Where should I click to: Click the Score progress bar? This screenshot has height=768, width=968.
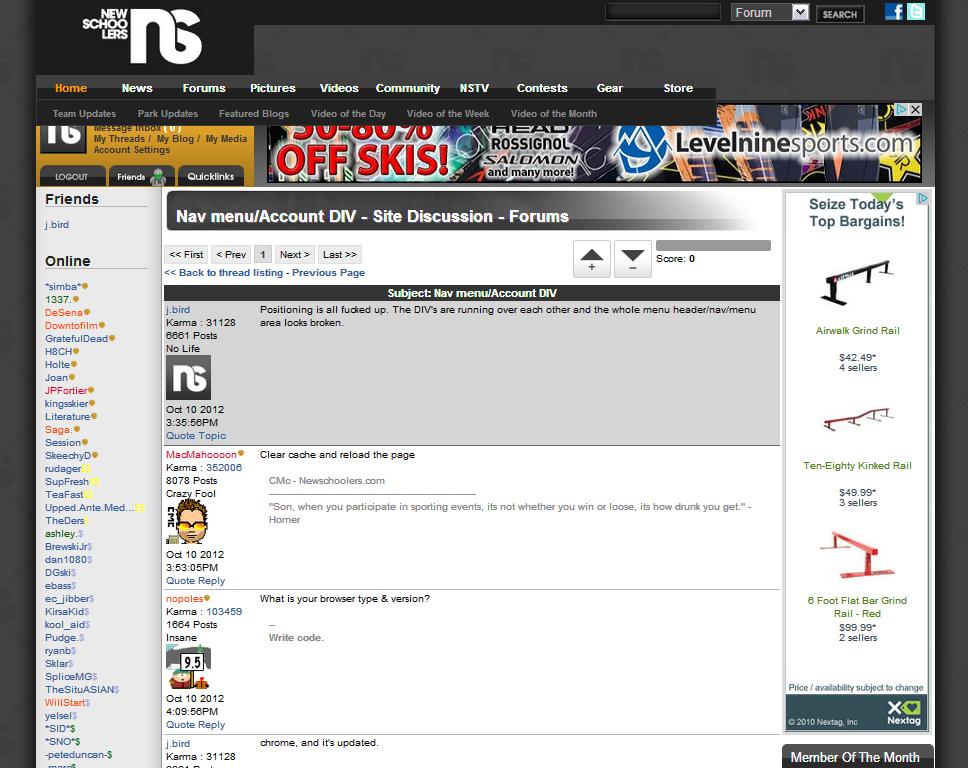click(x=712, y=244)
